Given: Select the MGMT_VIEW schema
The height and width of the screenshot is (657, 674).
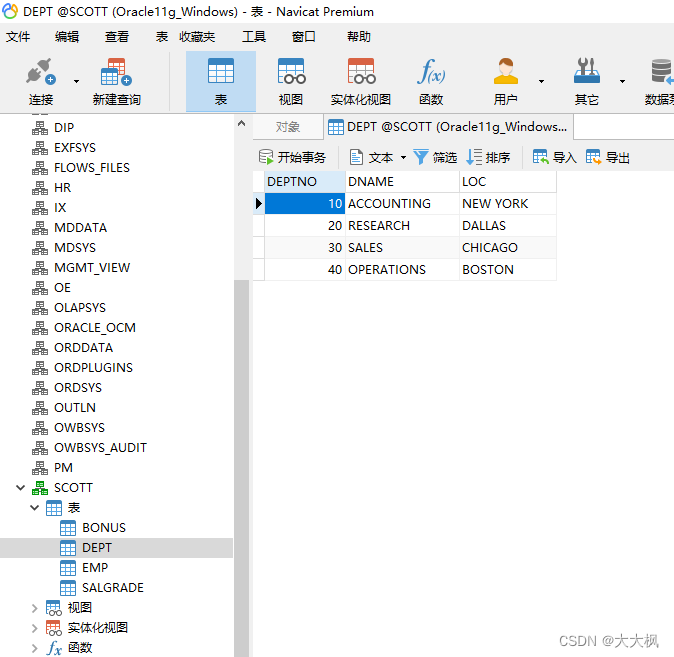Looking at the screenshot, I should coord(92,268).
